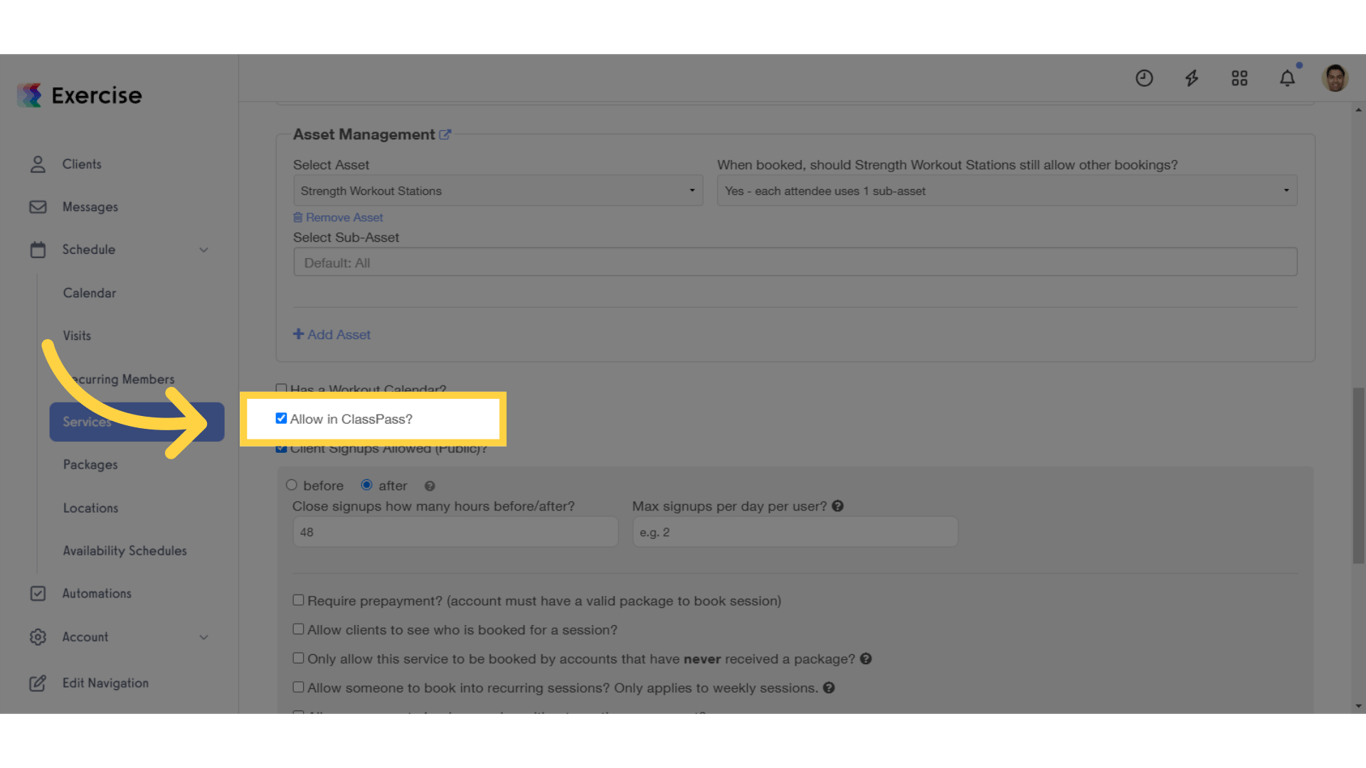
Task: Toggle Has a Workout Calendar checkbox
Action: pos(281,389)
